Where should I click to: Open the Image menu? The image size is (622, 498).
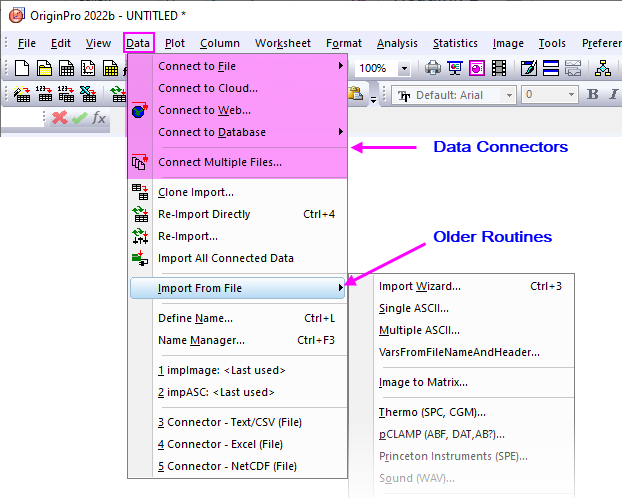[x=508, y=43]
